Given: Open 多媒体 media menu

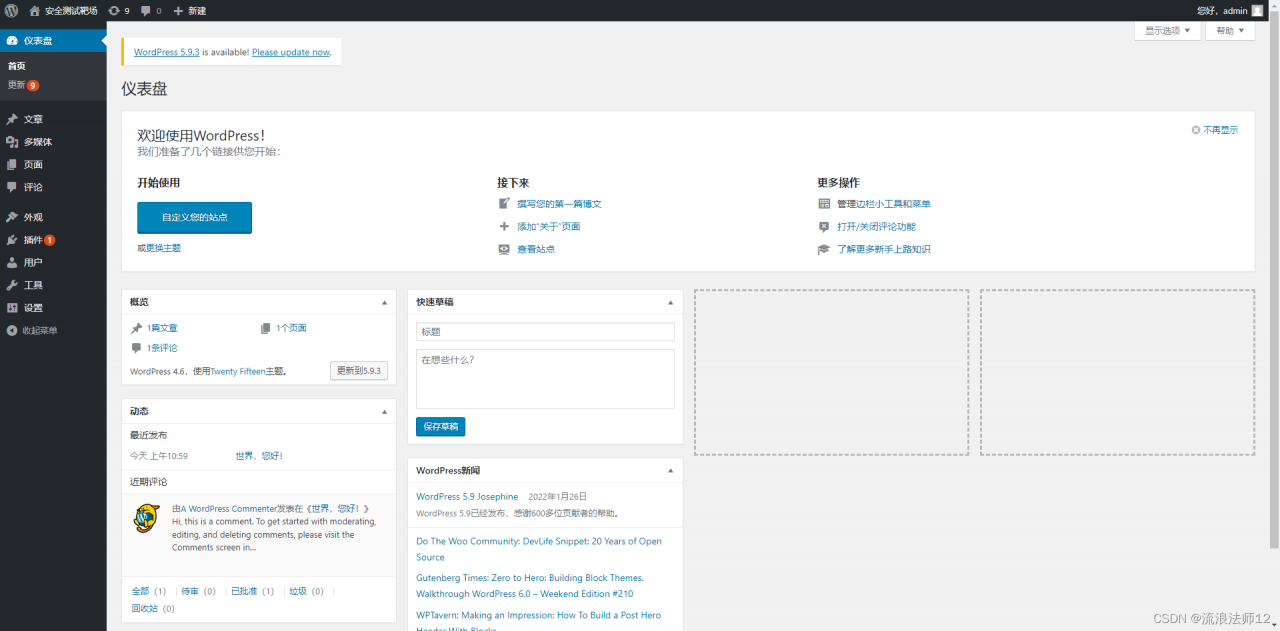Looking at the screenshot, I should click(53, 142).
